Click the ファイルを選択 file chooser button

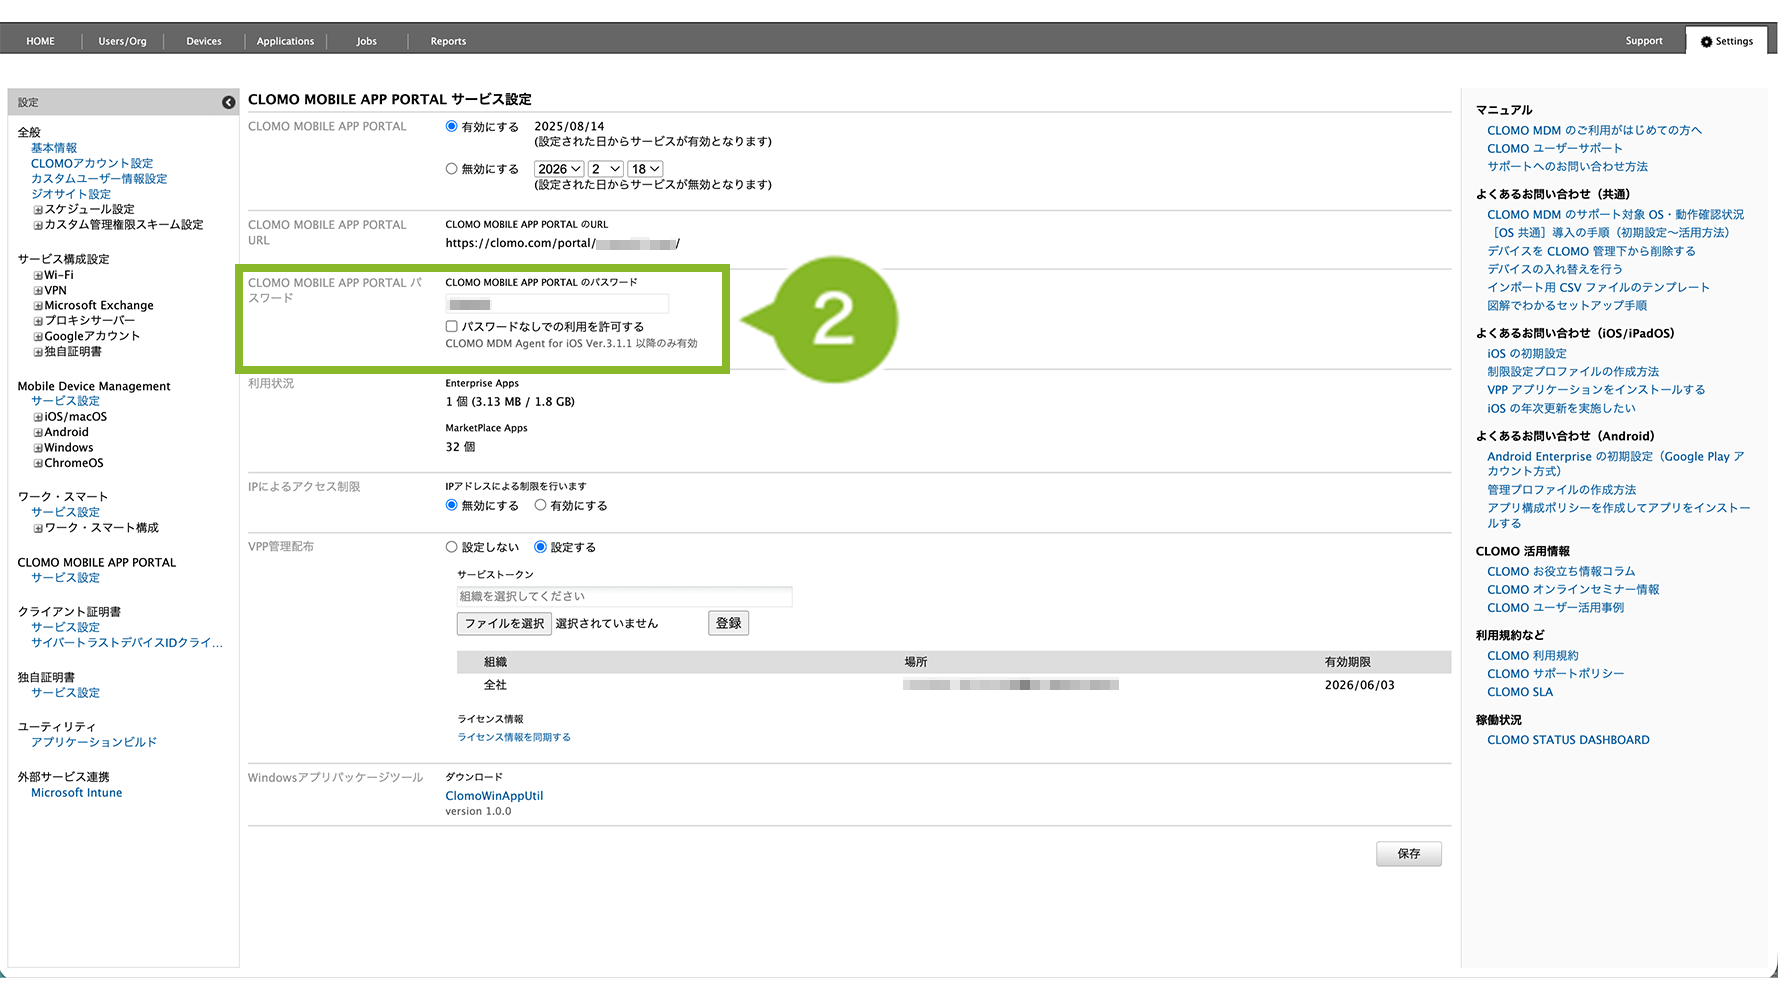coord(504,624)
